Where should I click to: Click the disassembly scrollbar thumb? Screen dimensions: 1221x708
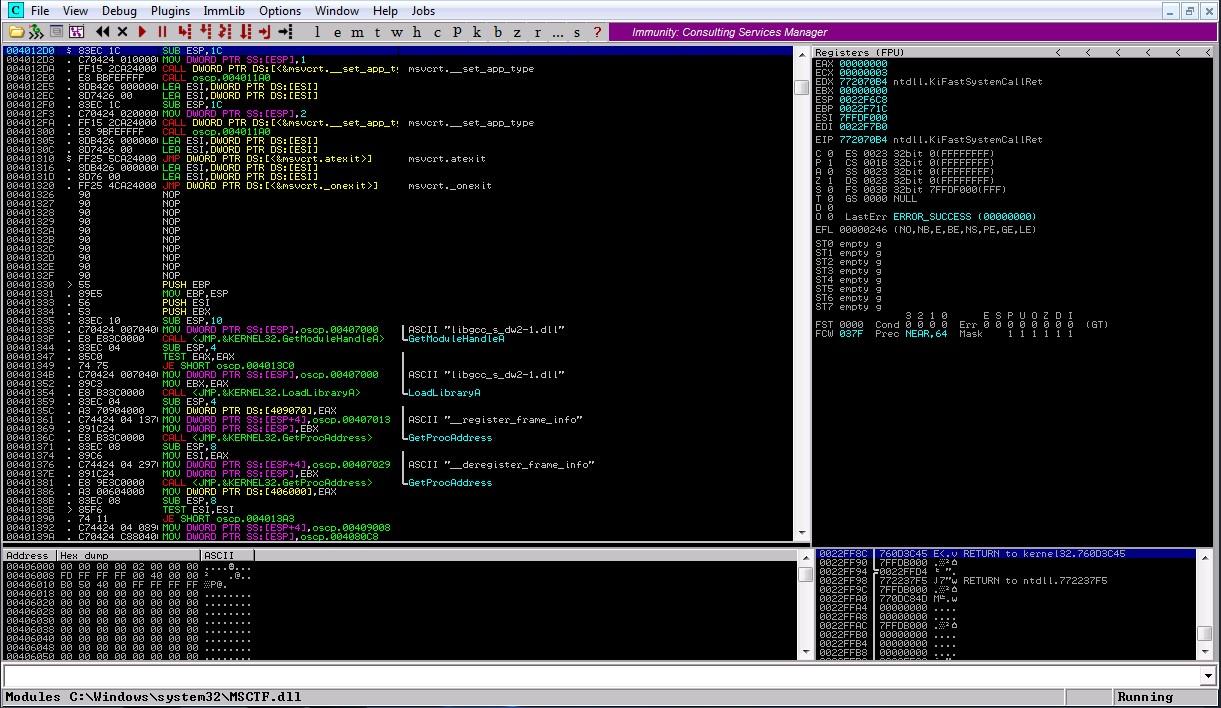[801, 87]
